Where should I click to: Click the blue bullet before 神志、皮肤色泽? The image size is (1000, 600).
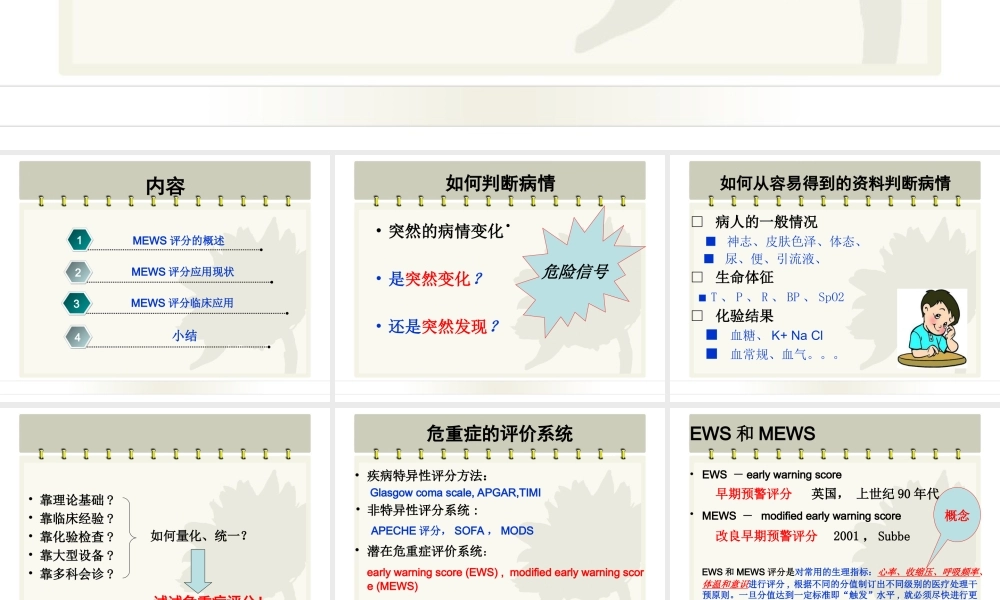pyautogui.click(x=710, y=241)
